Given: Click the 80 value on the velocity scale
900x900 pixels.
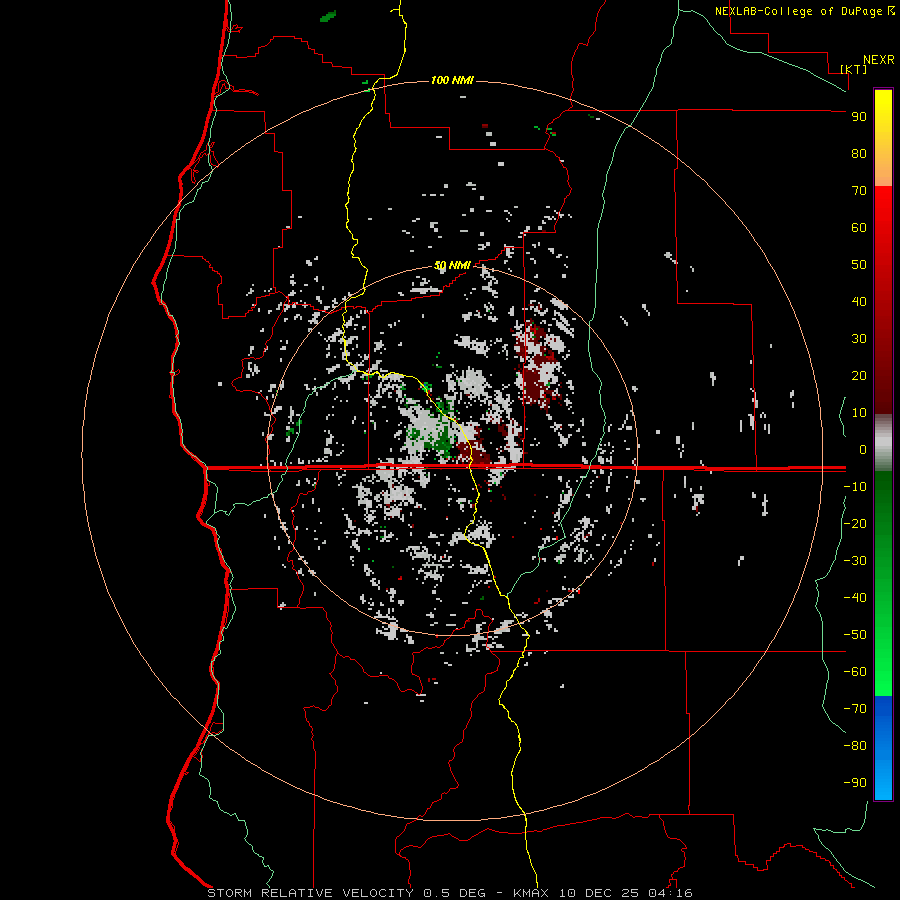Looking at the screenshot, I should pyautogui.click(x=859, y=153).
